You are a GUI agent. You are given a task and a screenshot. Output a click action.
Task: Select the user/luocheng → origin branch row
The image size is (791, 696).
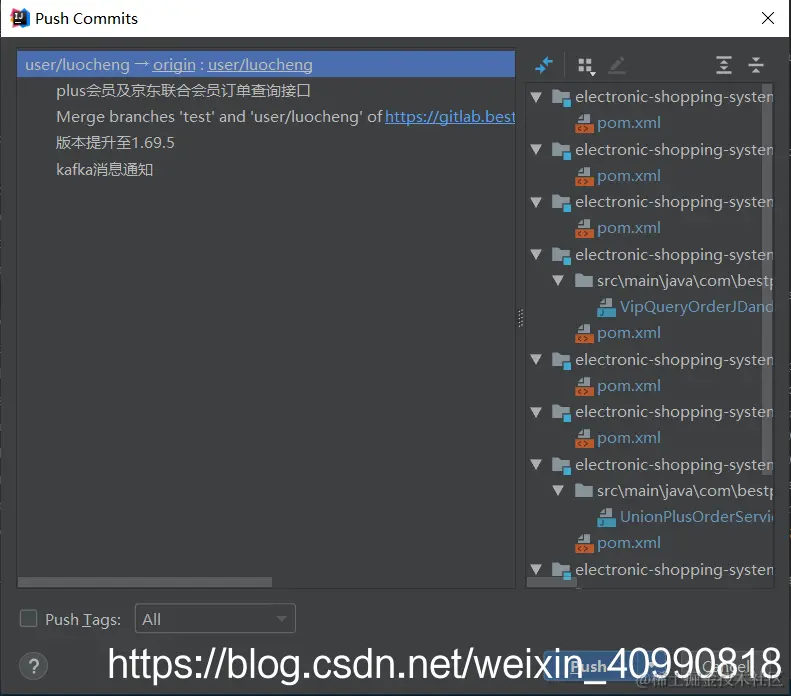[266, 65]
